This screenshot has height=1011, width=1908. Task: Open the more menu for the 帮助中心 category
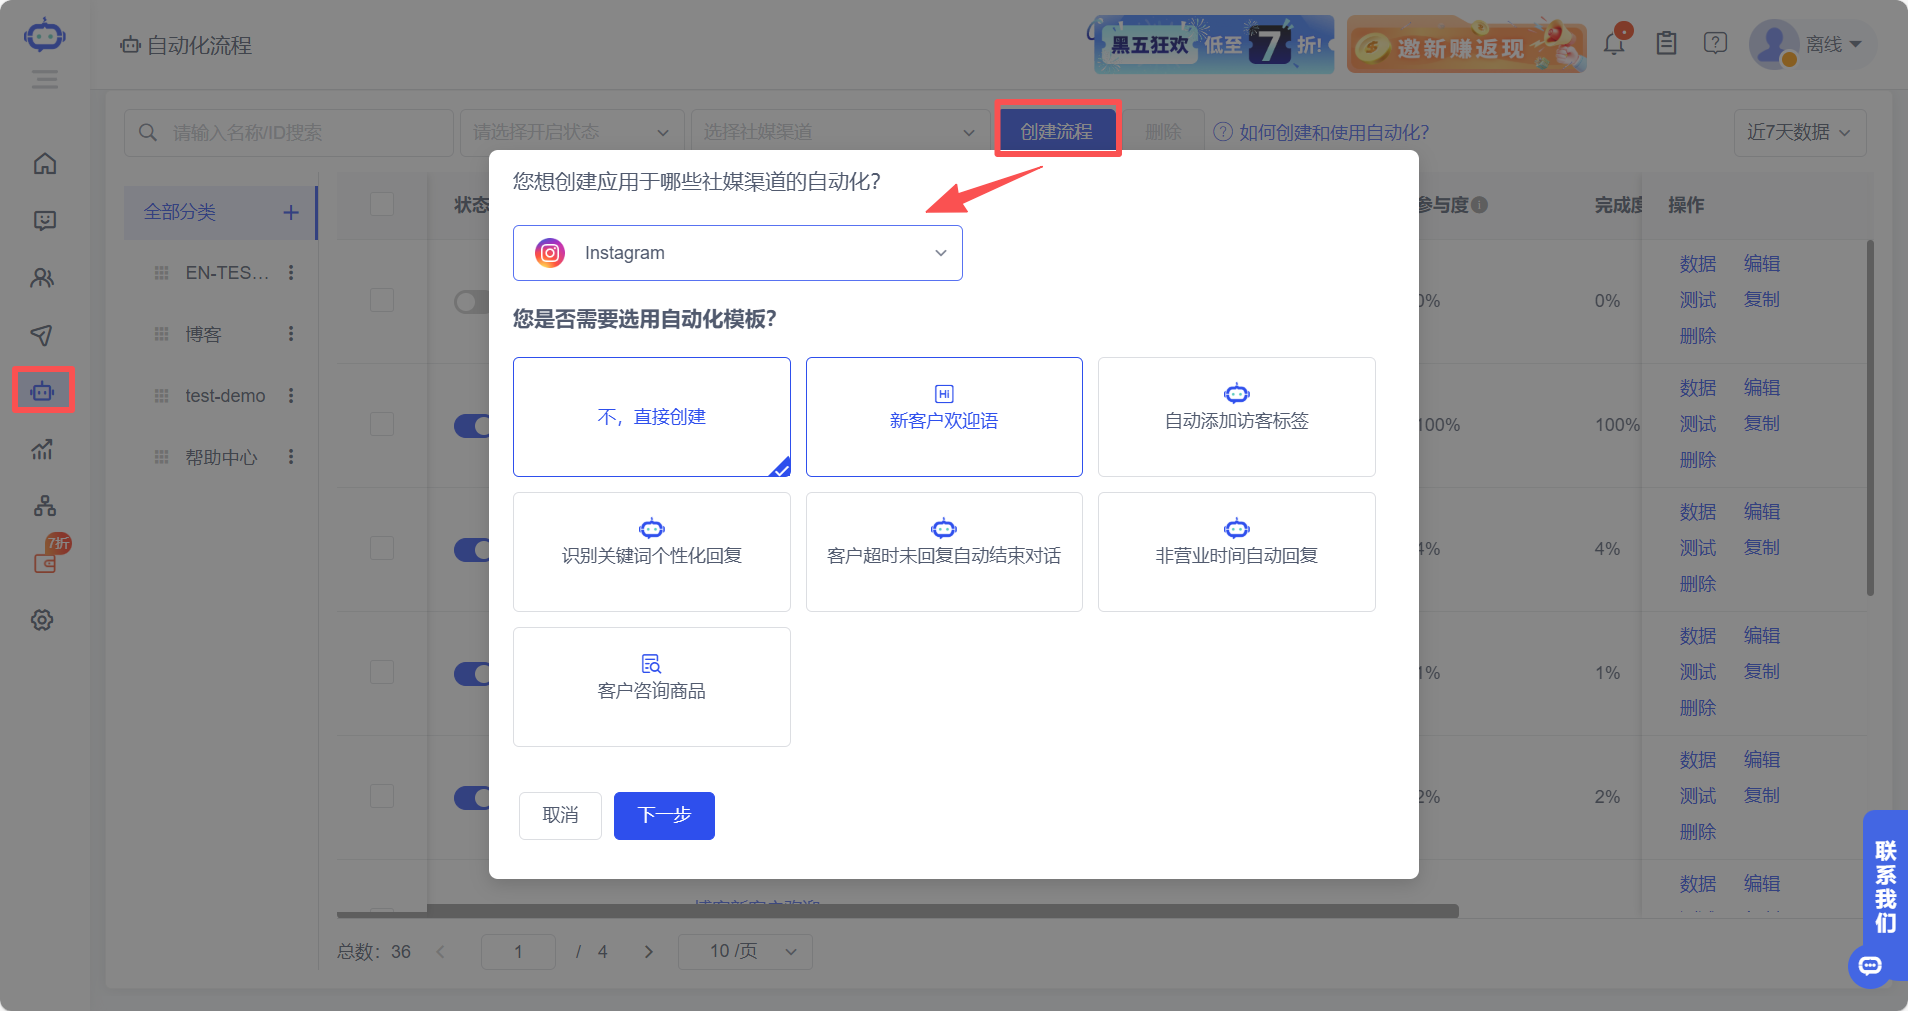pyautogui.click(x=291, y=457)
